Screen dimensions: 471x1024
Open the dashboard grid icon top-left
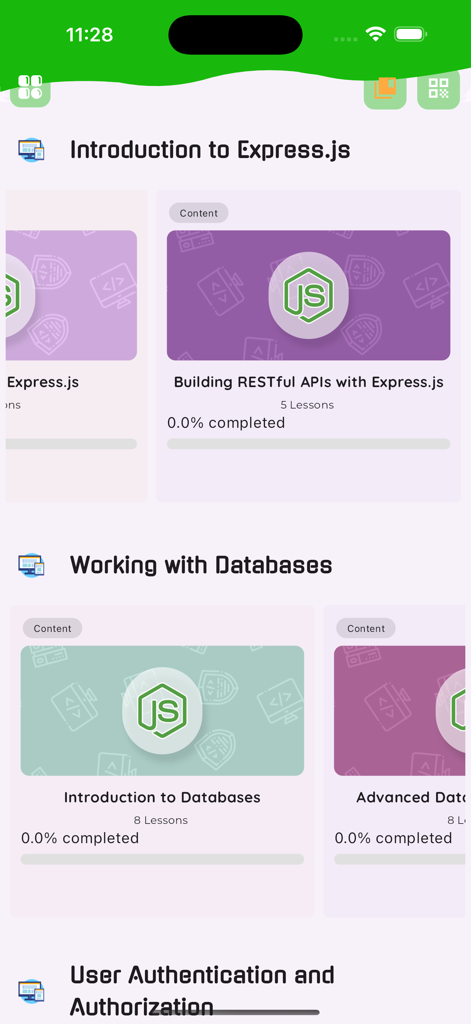30,90
